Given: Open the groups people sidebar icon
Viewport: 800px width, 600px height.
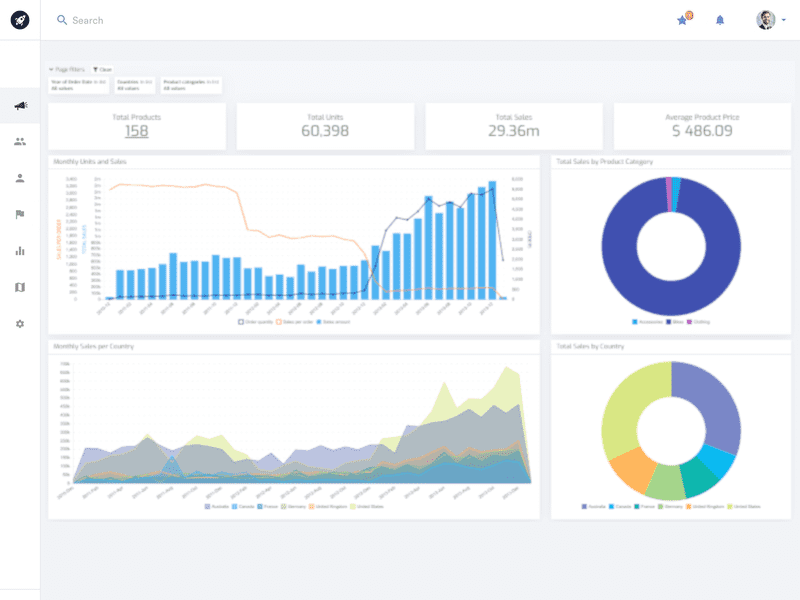Looking at the screenshot, I should point(20,142).
